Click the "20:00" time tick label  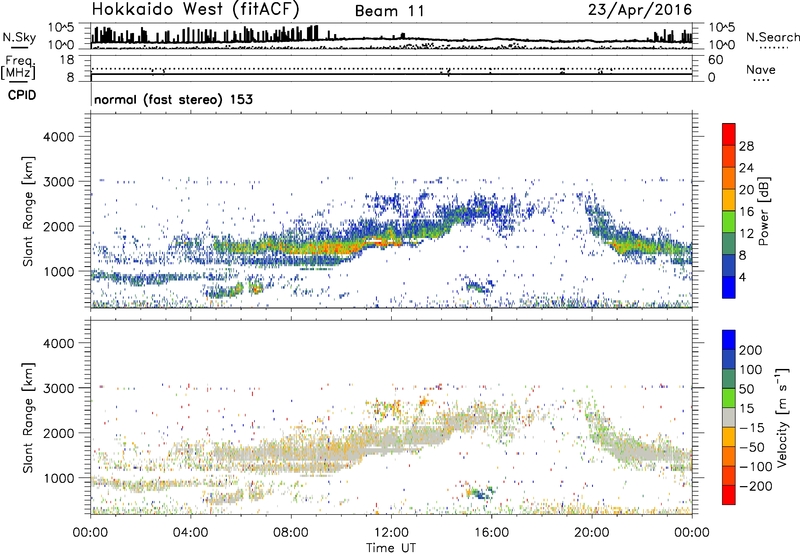tap(591, 533)
